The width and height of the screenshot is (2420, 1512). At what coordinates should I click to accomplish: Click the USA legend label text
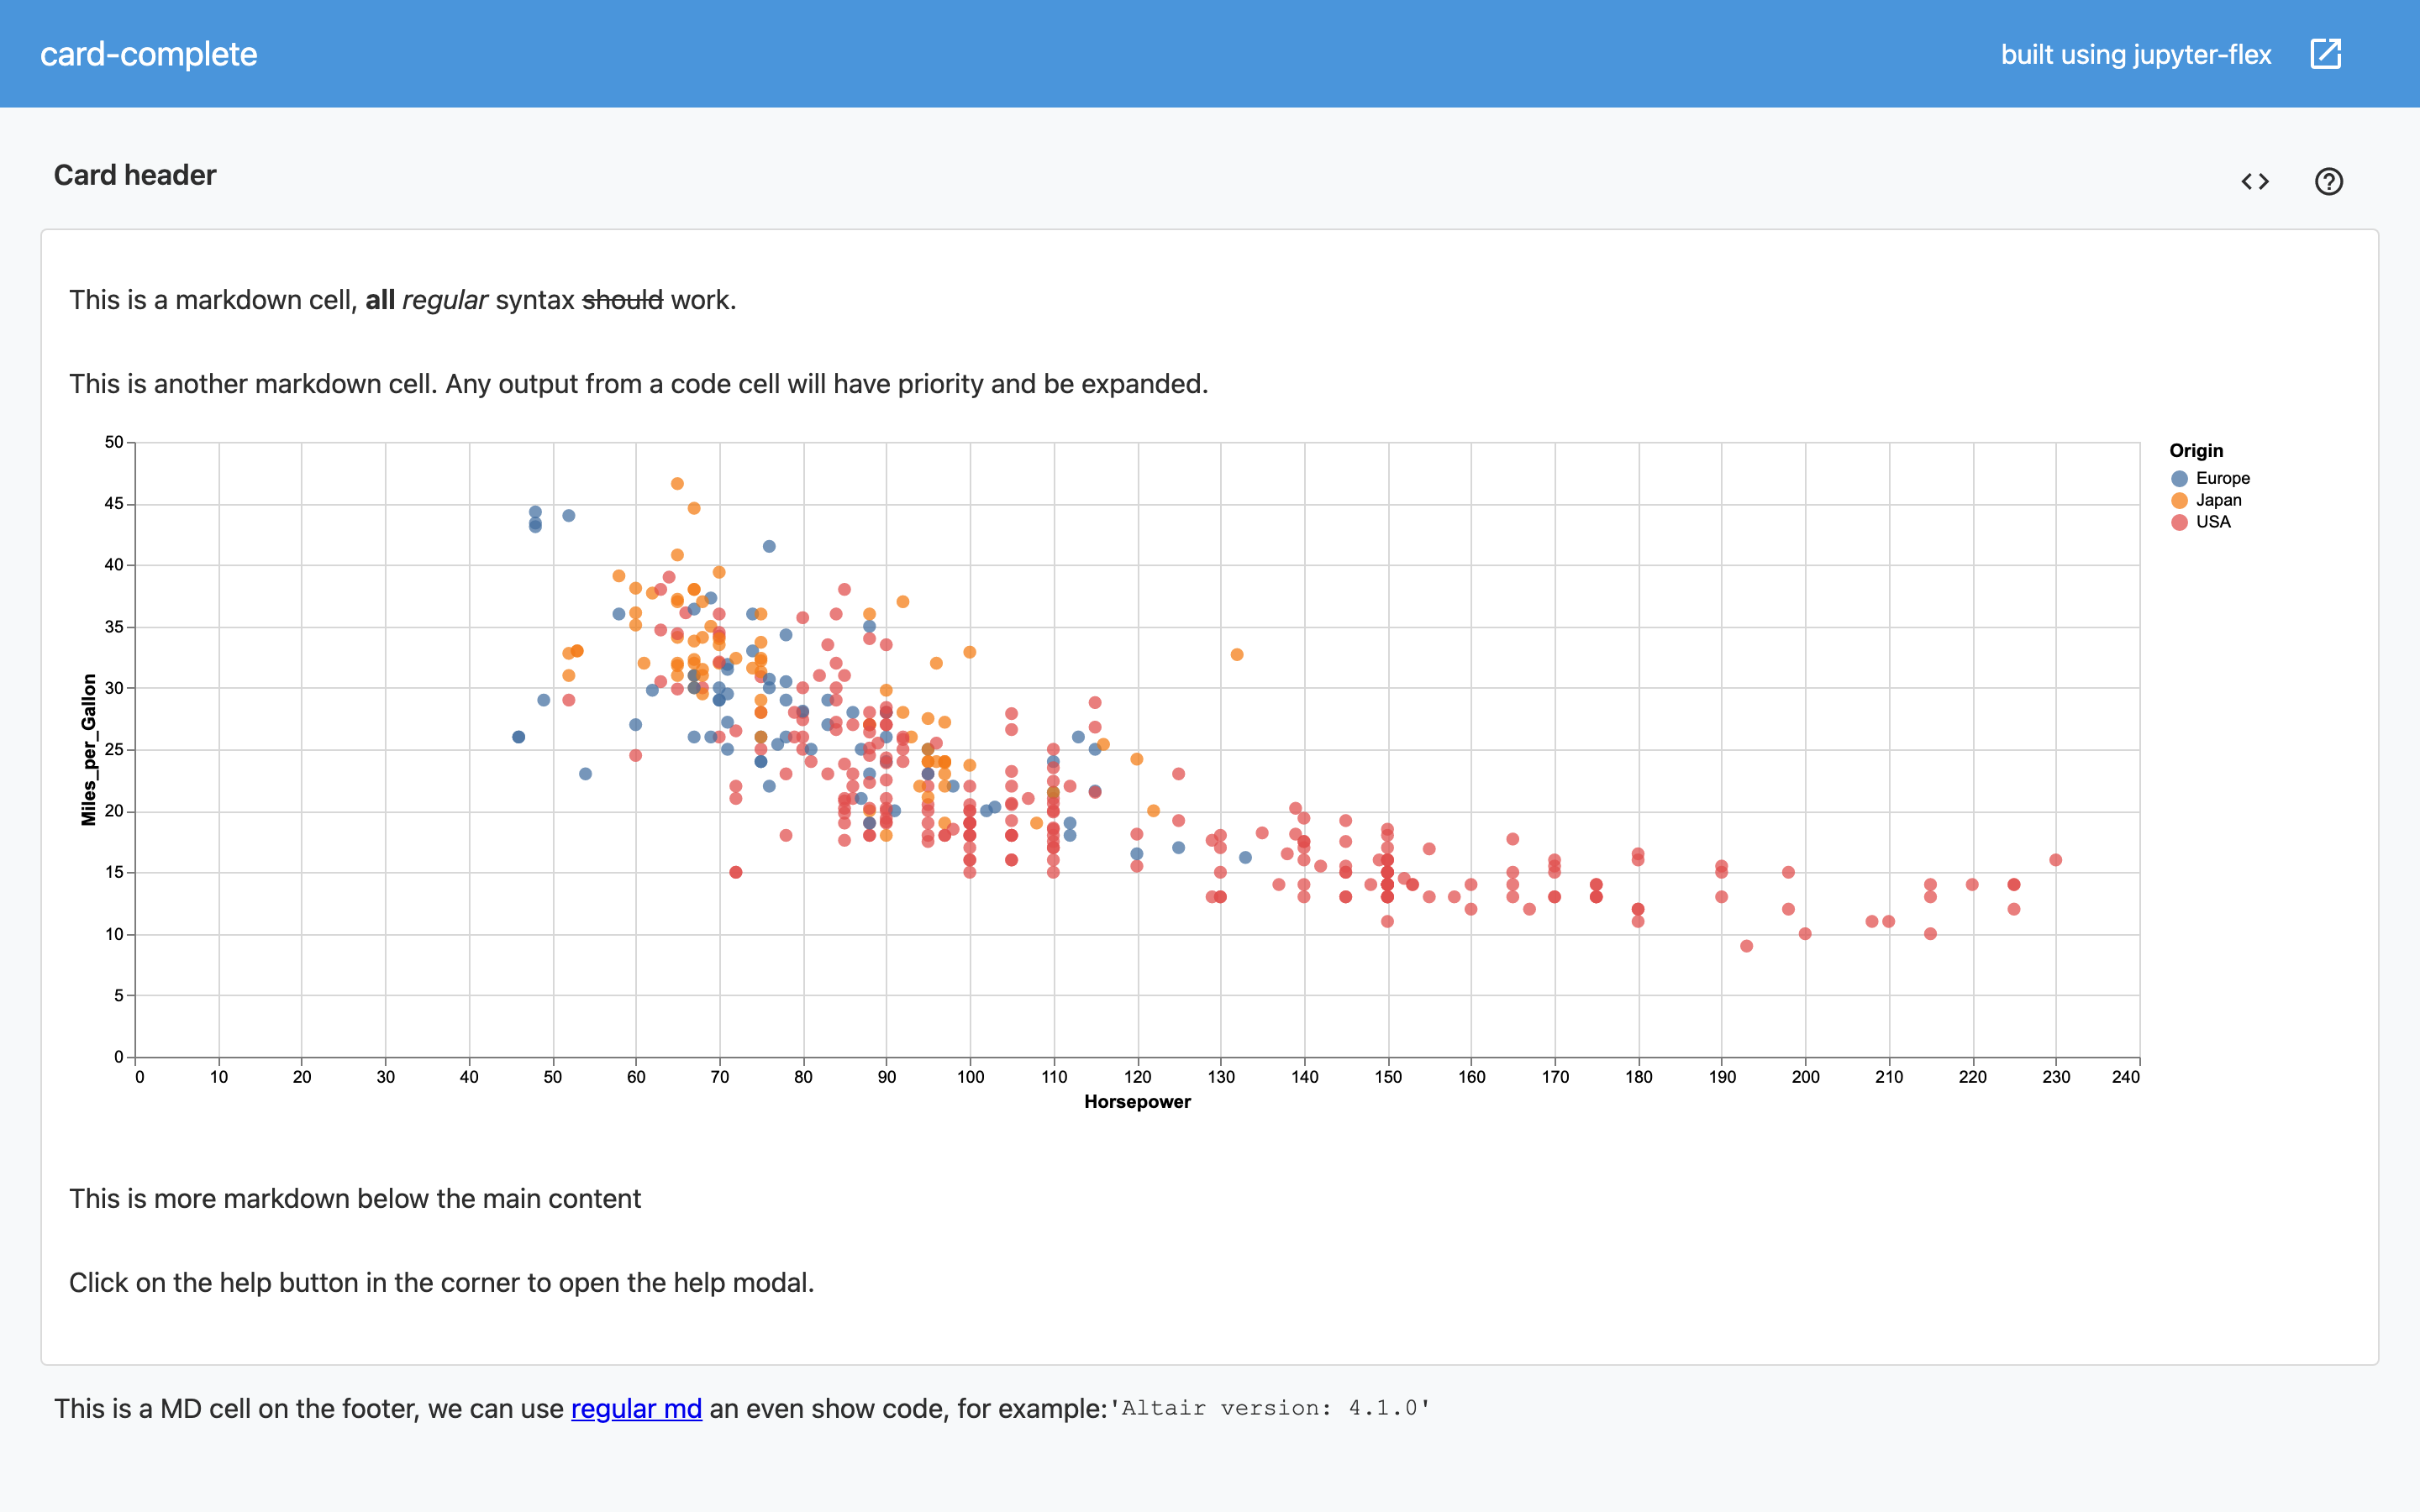pos(2213,522)
